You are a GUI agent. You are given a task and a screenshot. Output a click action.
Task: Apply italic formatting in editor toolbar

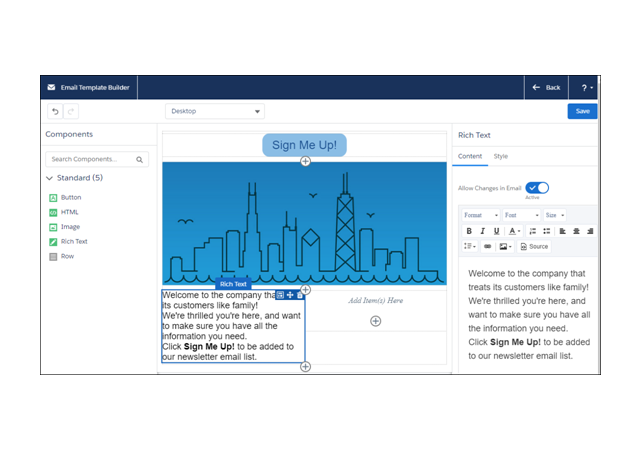[x=482, y=231]
